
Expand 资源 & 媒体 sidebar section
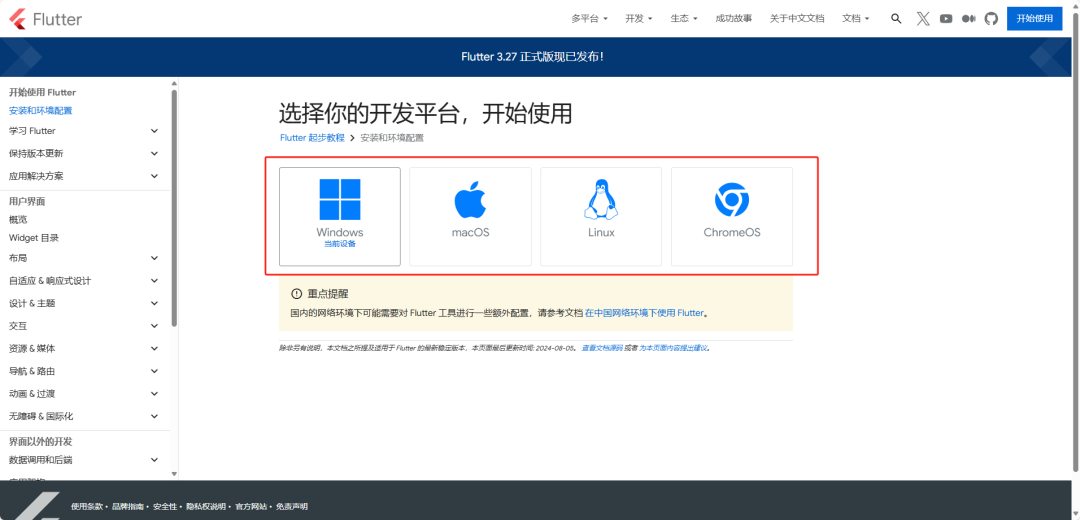[x=84, y=349]
